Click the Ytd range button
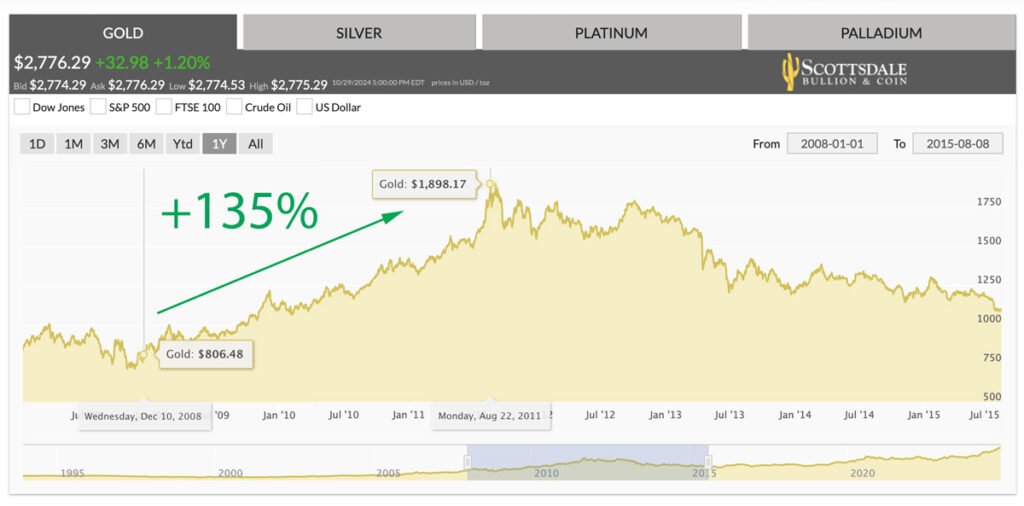Image resolution: width=1024 pixels, height=506 pixels. (x=182, y=144)
